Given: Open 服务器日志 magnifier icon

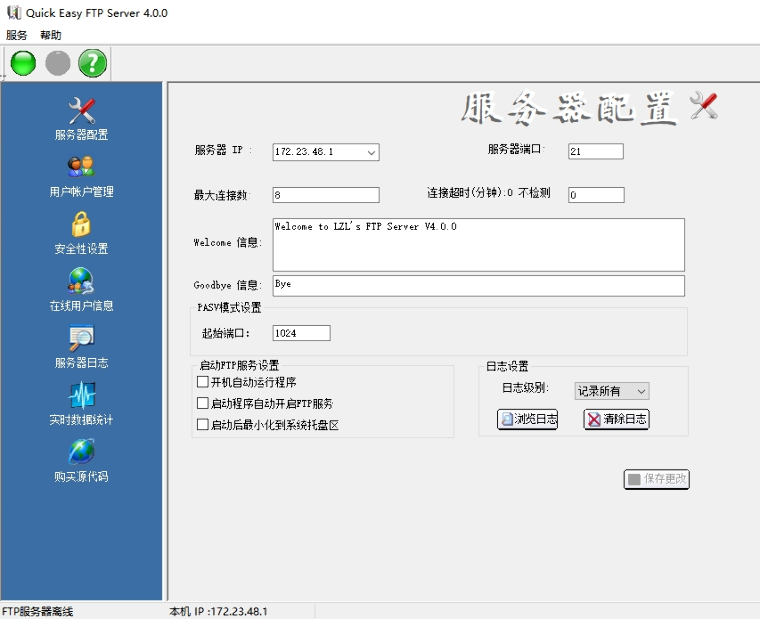Looking at the screenshot, I should [x=81, y=338].
